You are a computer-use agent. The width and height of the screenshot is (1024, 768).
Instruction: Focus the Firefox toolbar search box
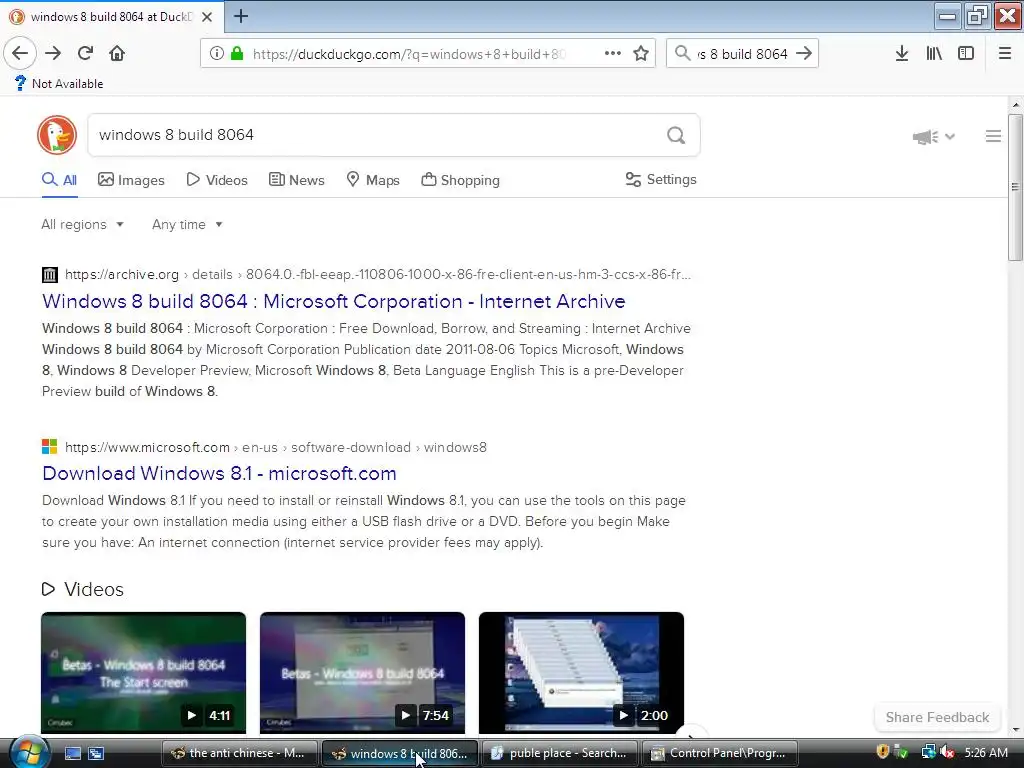pyautogui.click(x=743, y=54)
